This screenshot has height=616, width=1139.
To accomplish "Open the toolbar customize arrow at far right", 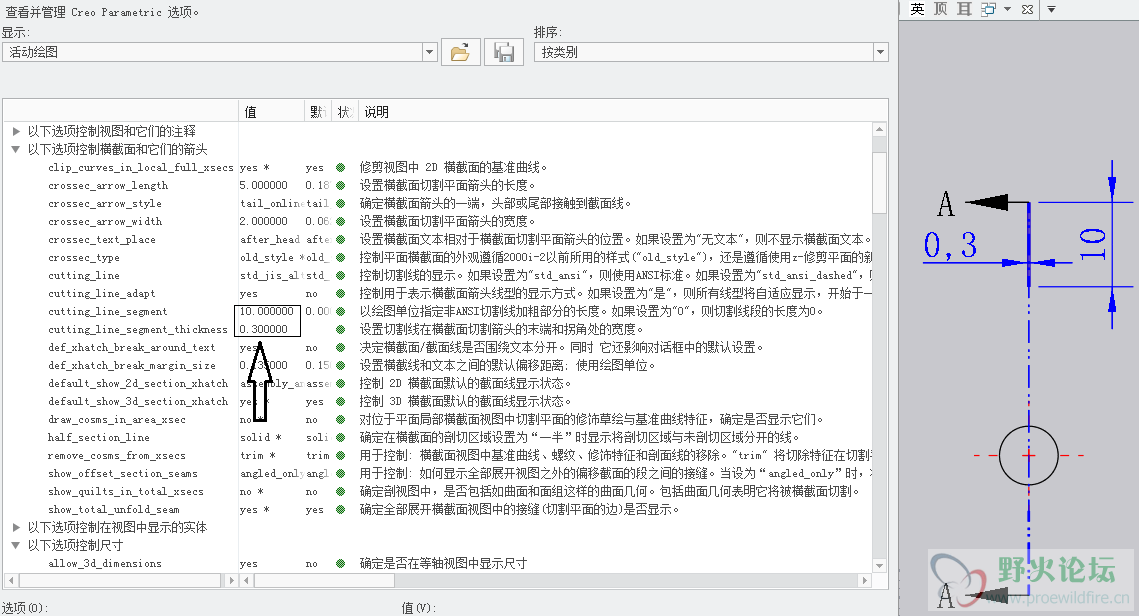I will 1051,9.
